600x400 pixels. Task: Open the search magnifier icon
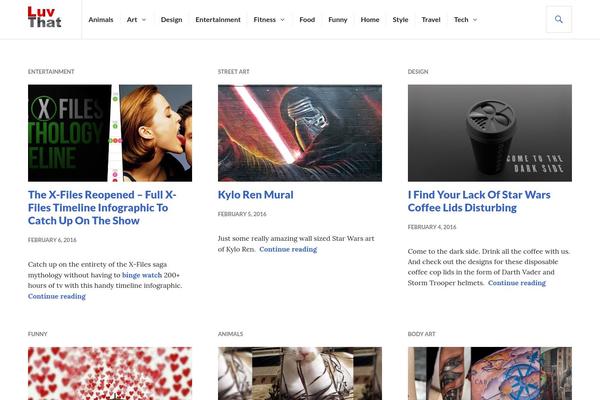point(559,19)
